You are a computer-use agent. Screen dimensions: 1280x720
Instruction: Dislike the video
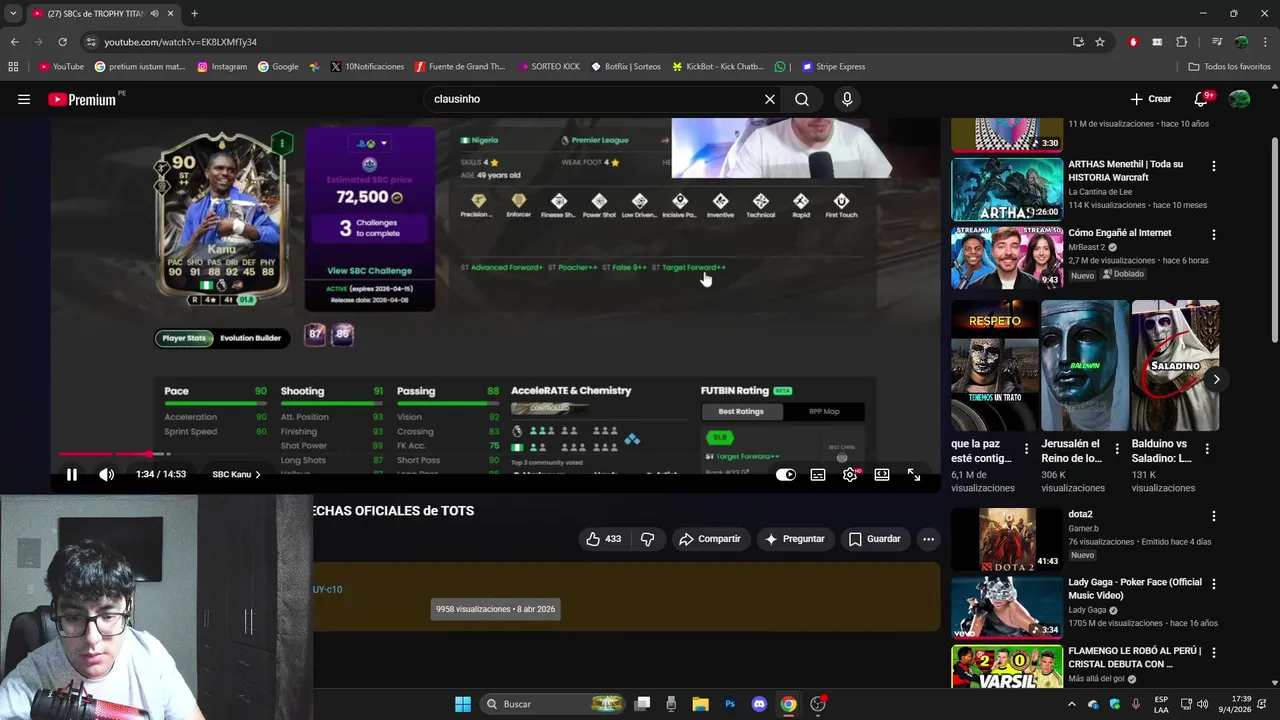648,539
